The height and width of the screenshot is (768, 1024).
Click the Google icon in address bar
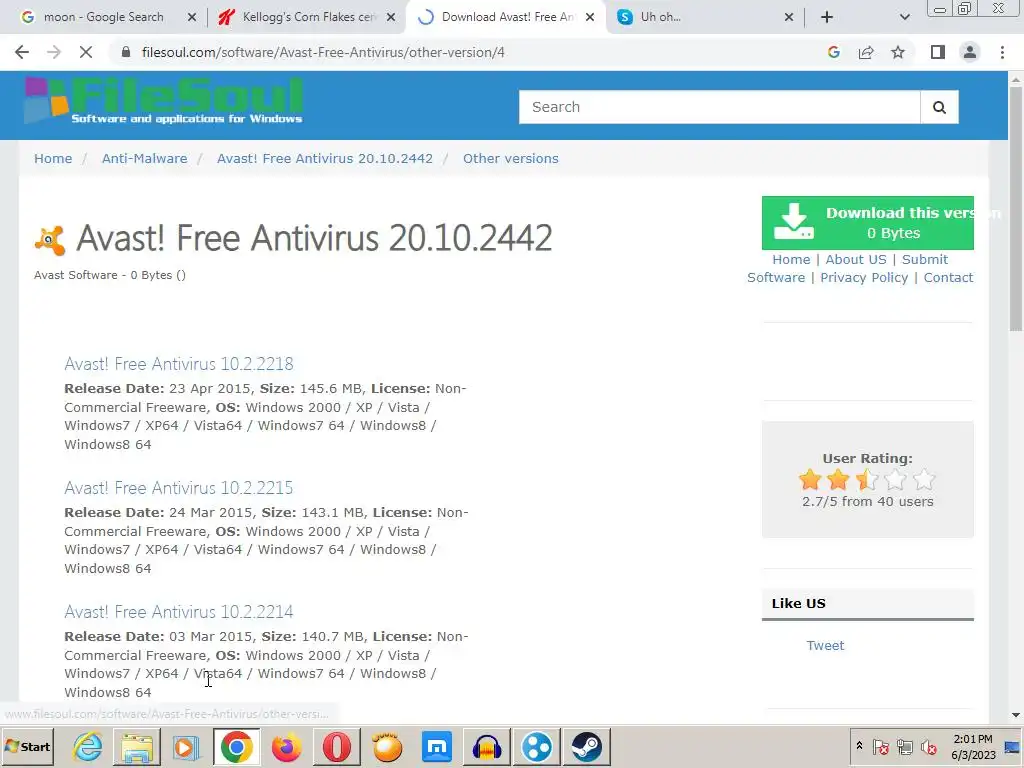tap(833, 52)
